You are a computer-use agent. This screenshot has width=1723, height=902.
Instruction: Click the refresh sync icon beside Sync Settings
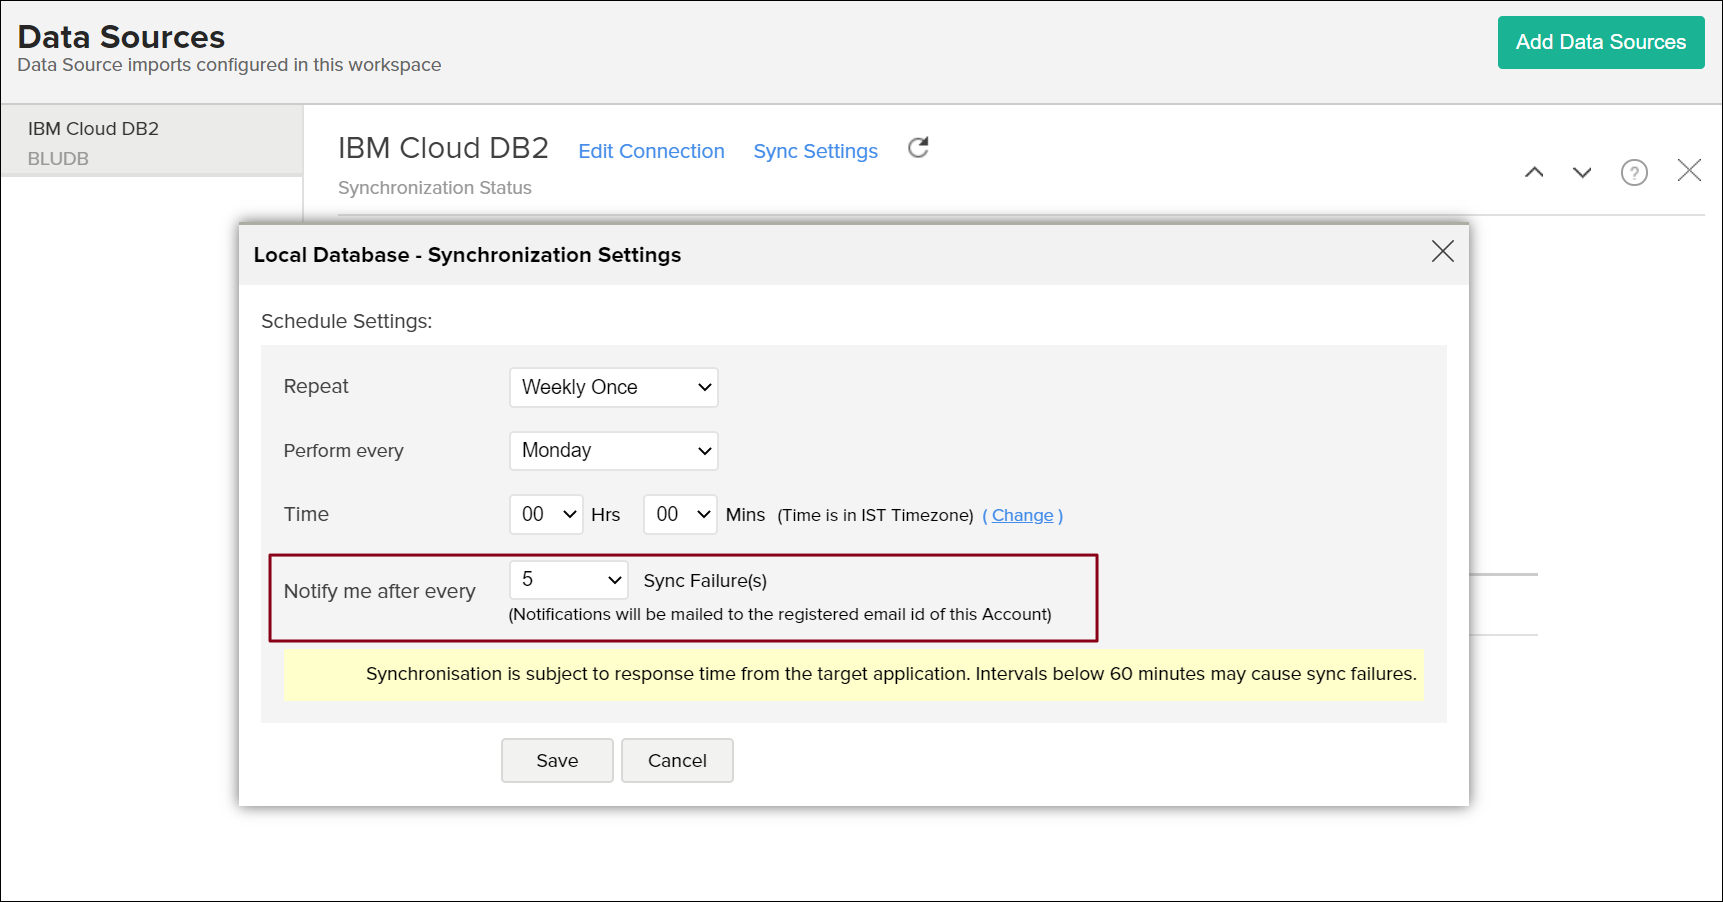coord(918,148)
